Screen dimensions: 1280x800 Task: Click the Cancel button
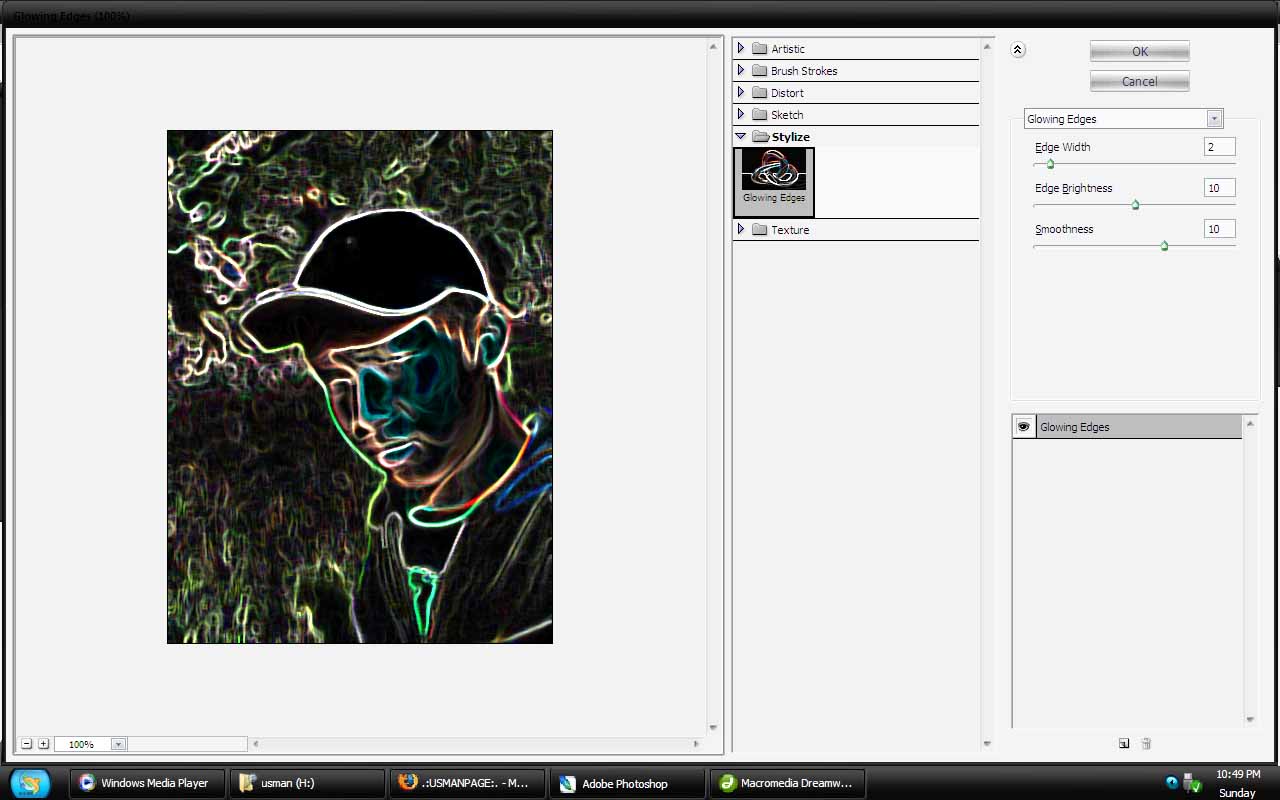click(1140, 81)
